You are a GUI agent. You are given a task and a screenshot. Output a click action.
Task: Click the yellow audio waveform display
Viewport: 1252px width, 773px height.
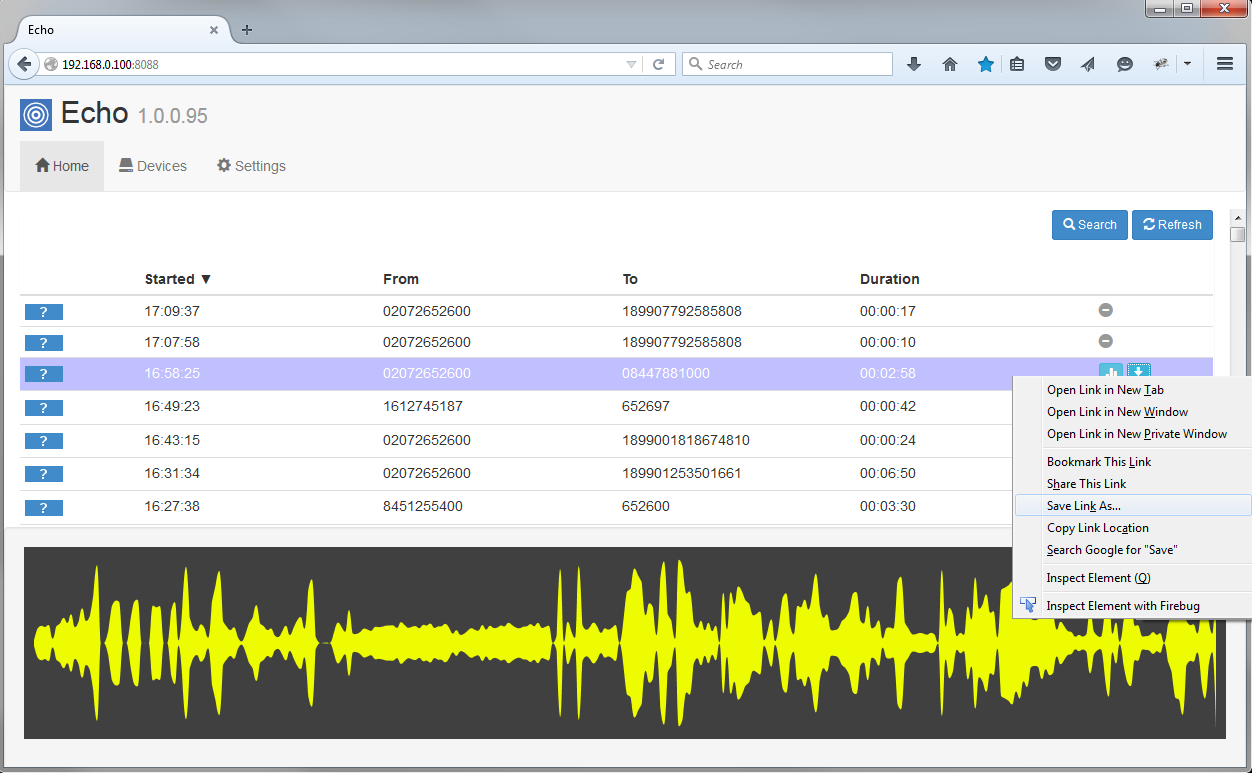(x=624, y=643)
